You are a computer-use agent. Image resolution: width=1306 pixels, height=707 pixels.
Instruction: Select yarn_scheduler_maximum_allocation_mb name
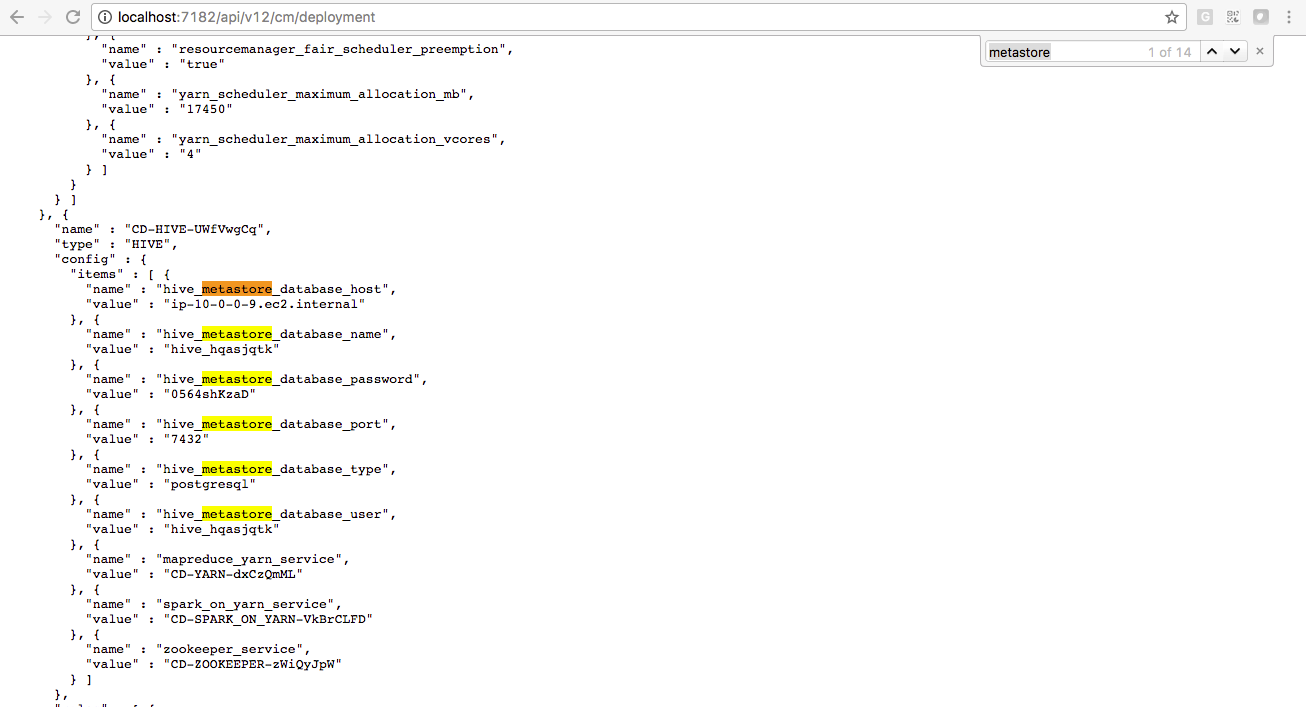[x=319, y=94]
